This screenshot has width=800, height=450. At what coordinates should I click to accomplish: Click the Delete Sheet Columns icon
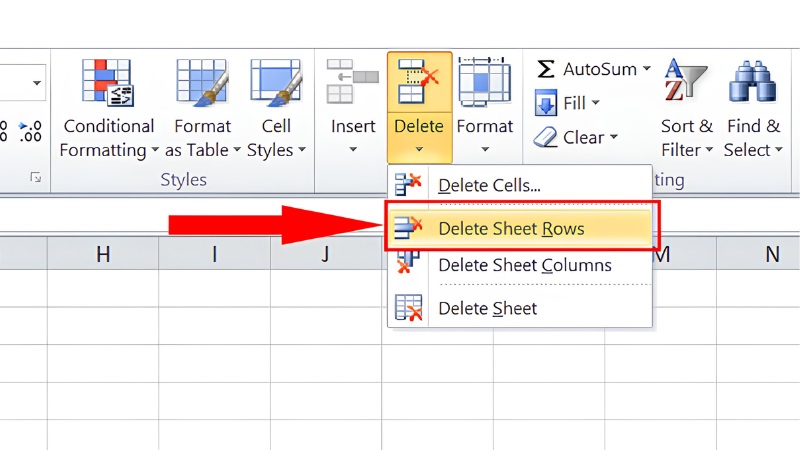[408, 262]
